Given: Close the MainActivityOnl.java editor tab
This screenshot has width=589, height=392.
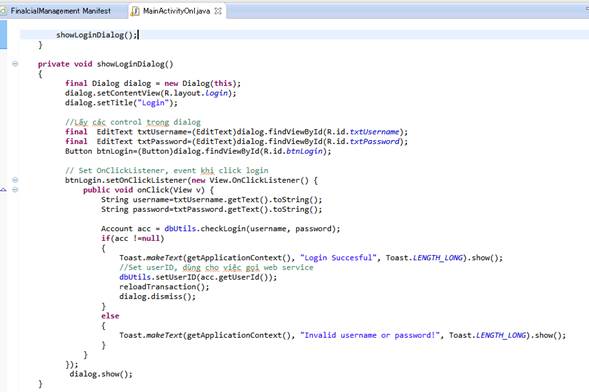Looking at the screenshot, I should [218, 11].
